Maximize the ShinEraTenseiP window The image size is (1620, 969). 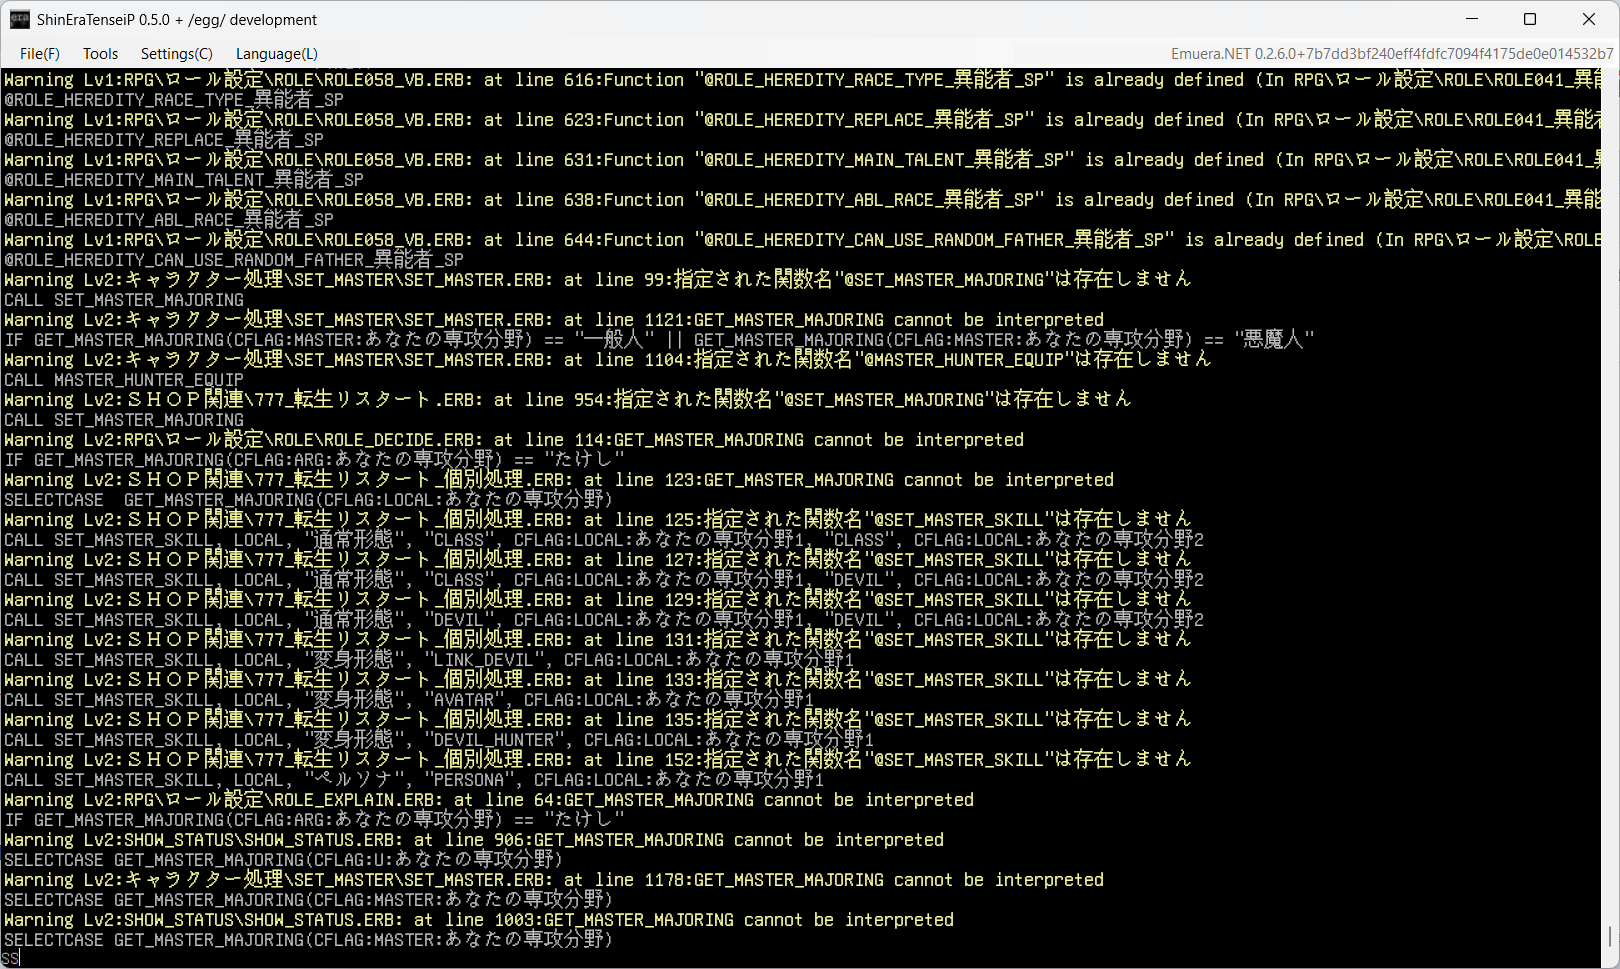[x=1530, y=19]
